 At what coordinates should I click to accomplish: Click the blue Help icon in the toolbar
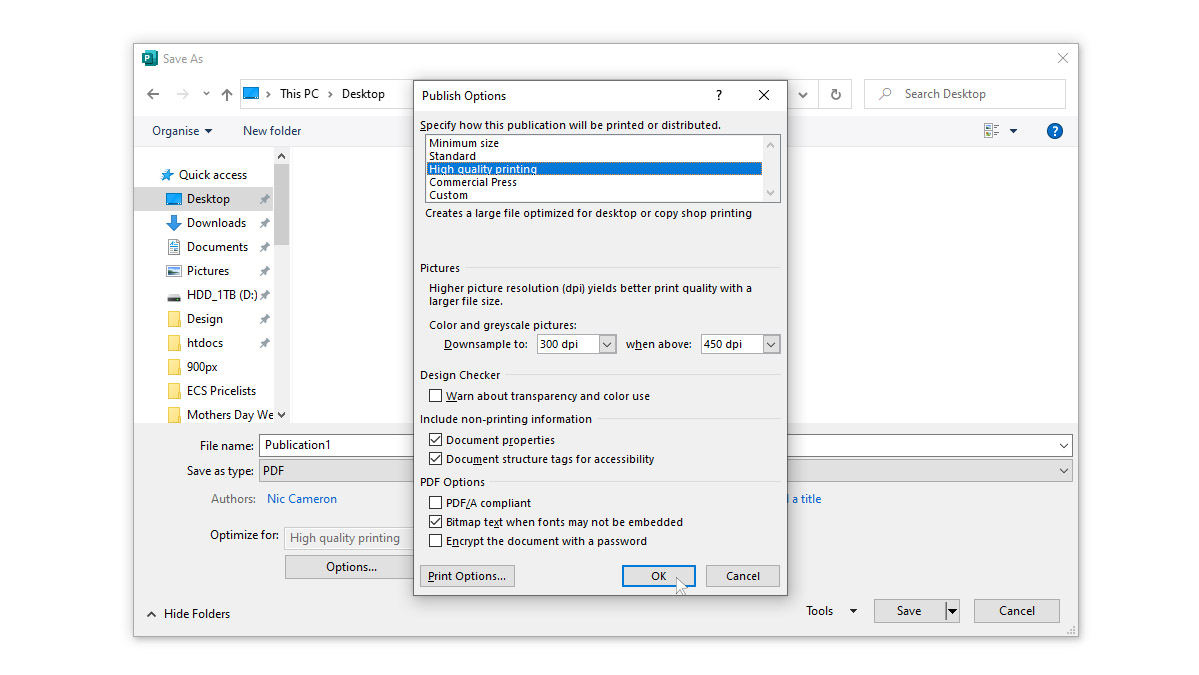pos(1054,130)
